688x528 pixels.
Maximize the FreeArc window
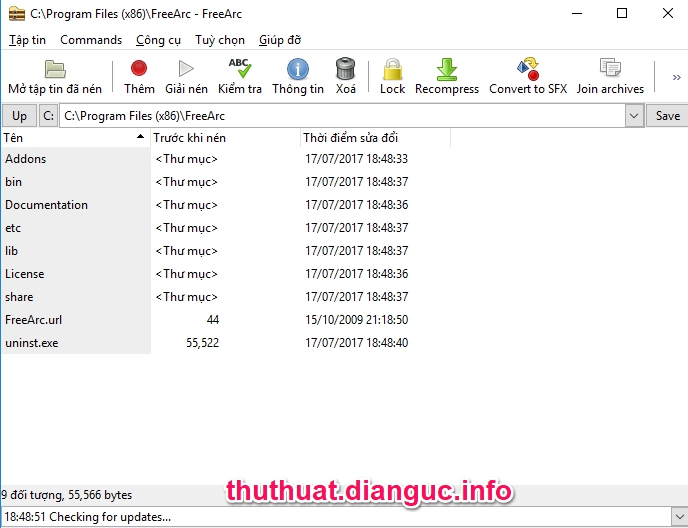tap(622, 14)
